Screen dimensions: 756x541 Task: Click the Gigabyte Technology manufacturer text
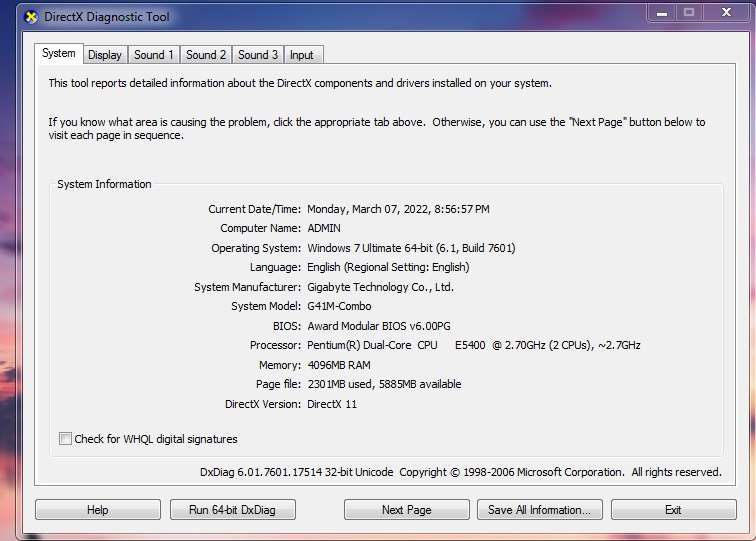pos(380,287)
